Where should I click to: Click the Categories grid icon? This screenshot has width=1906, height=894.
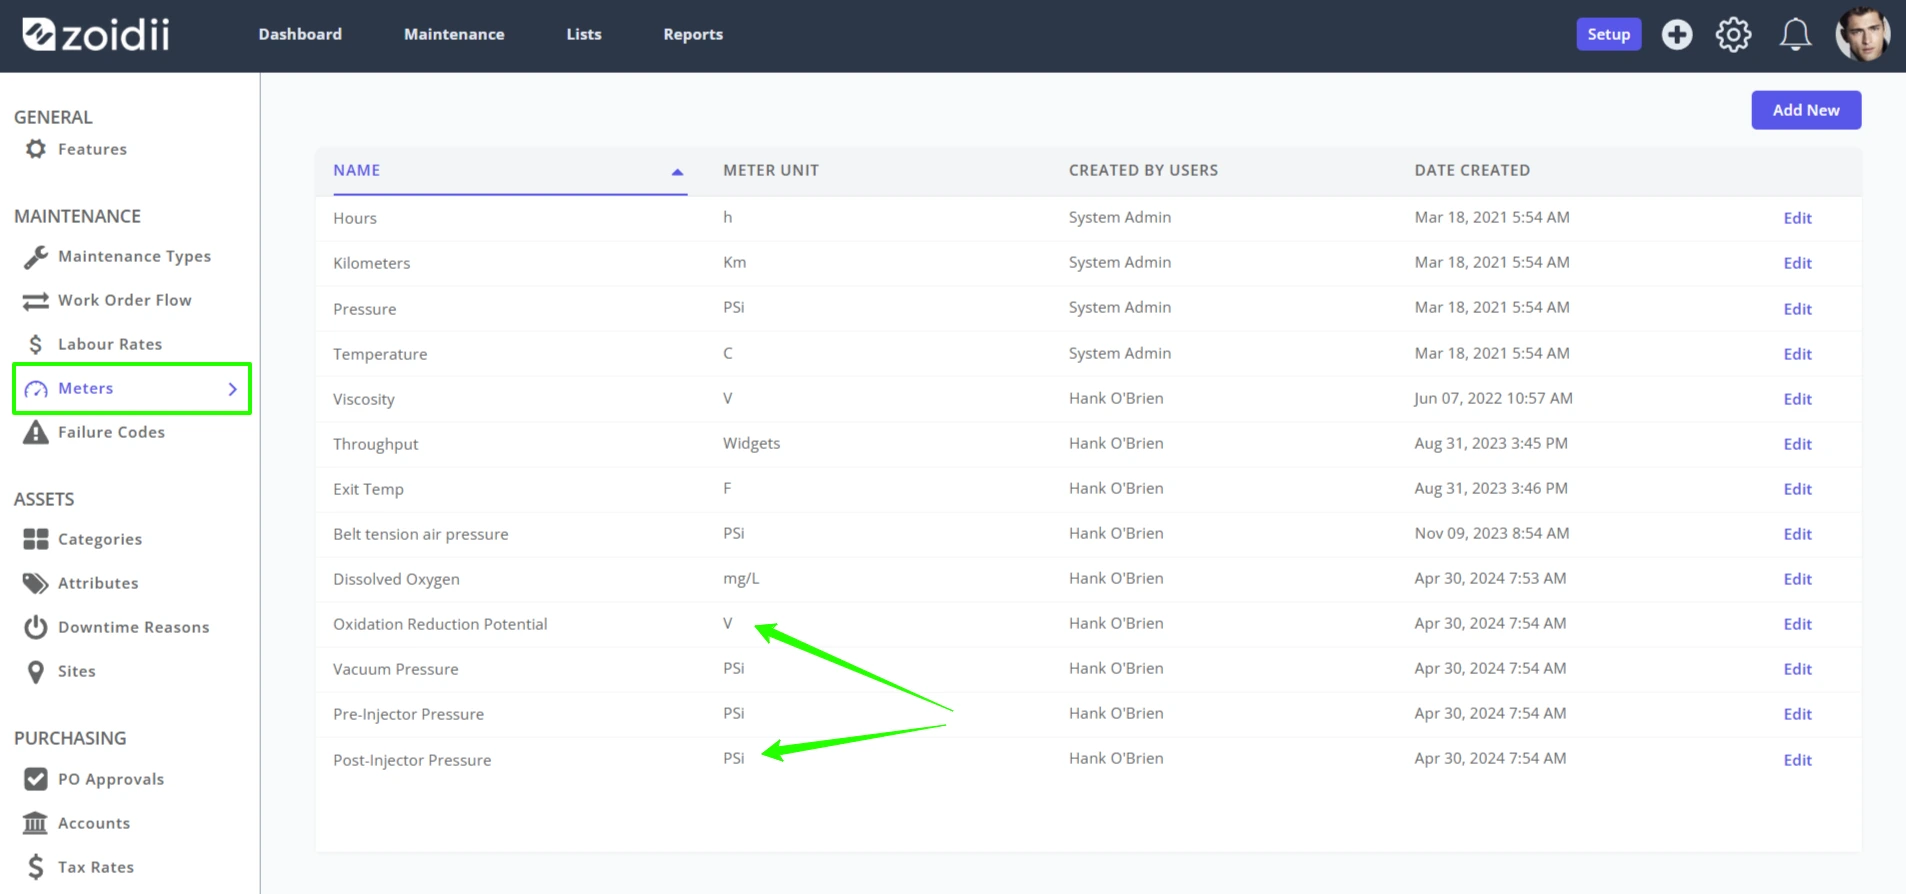[x=36, y=539]
